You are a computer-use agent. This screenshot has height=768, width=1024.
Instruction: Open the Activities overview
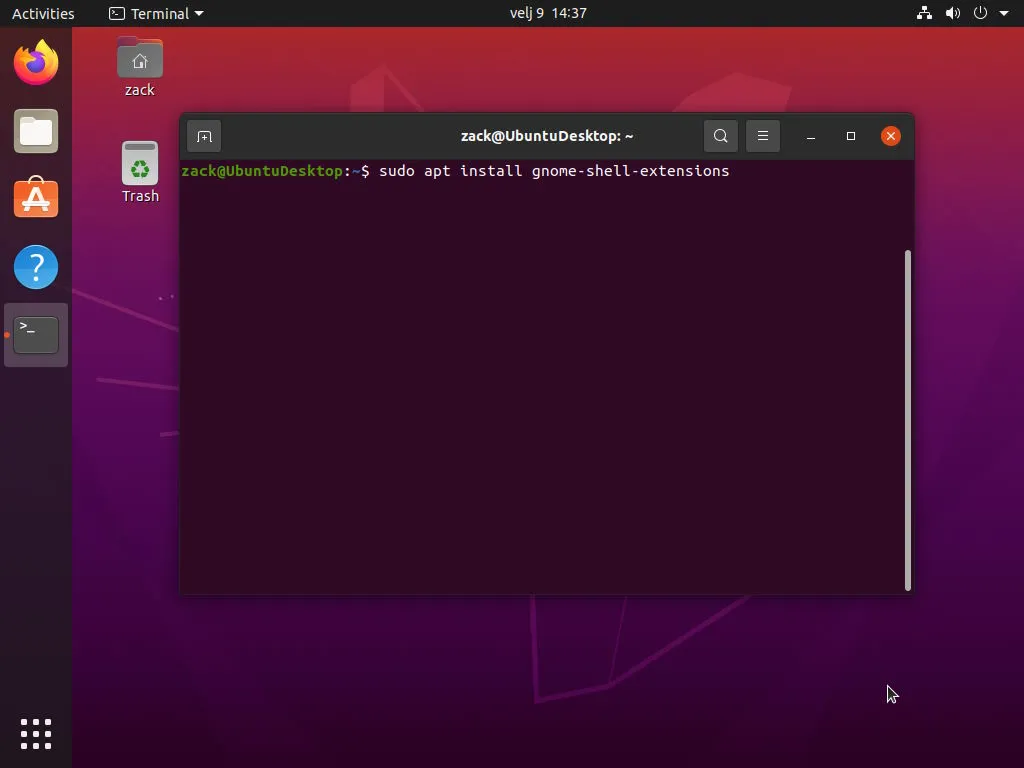[x=43, y=13]
